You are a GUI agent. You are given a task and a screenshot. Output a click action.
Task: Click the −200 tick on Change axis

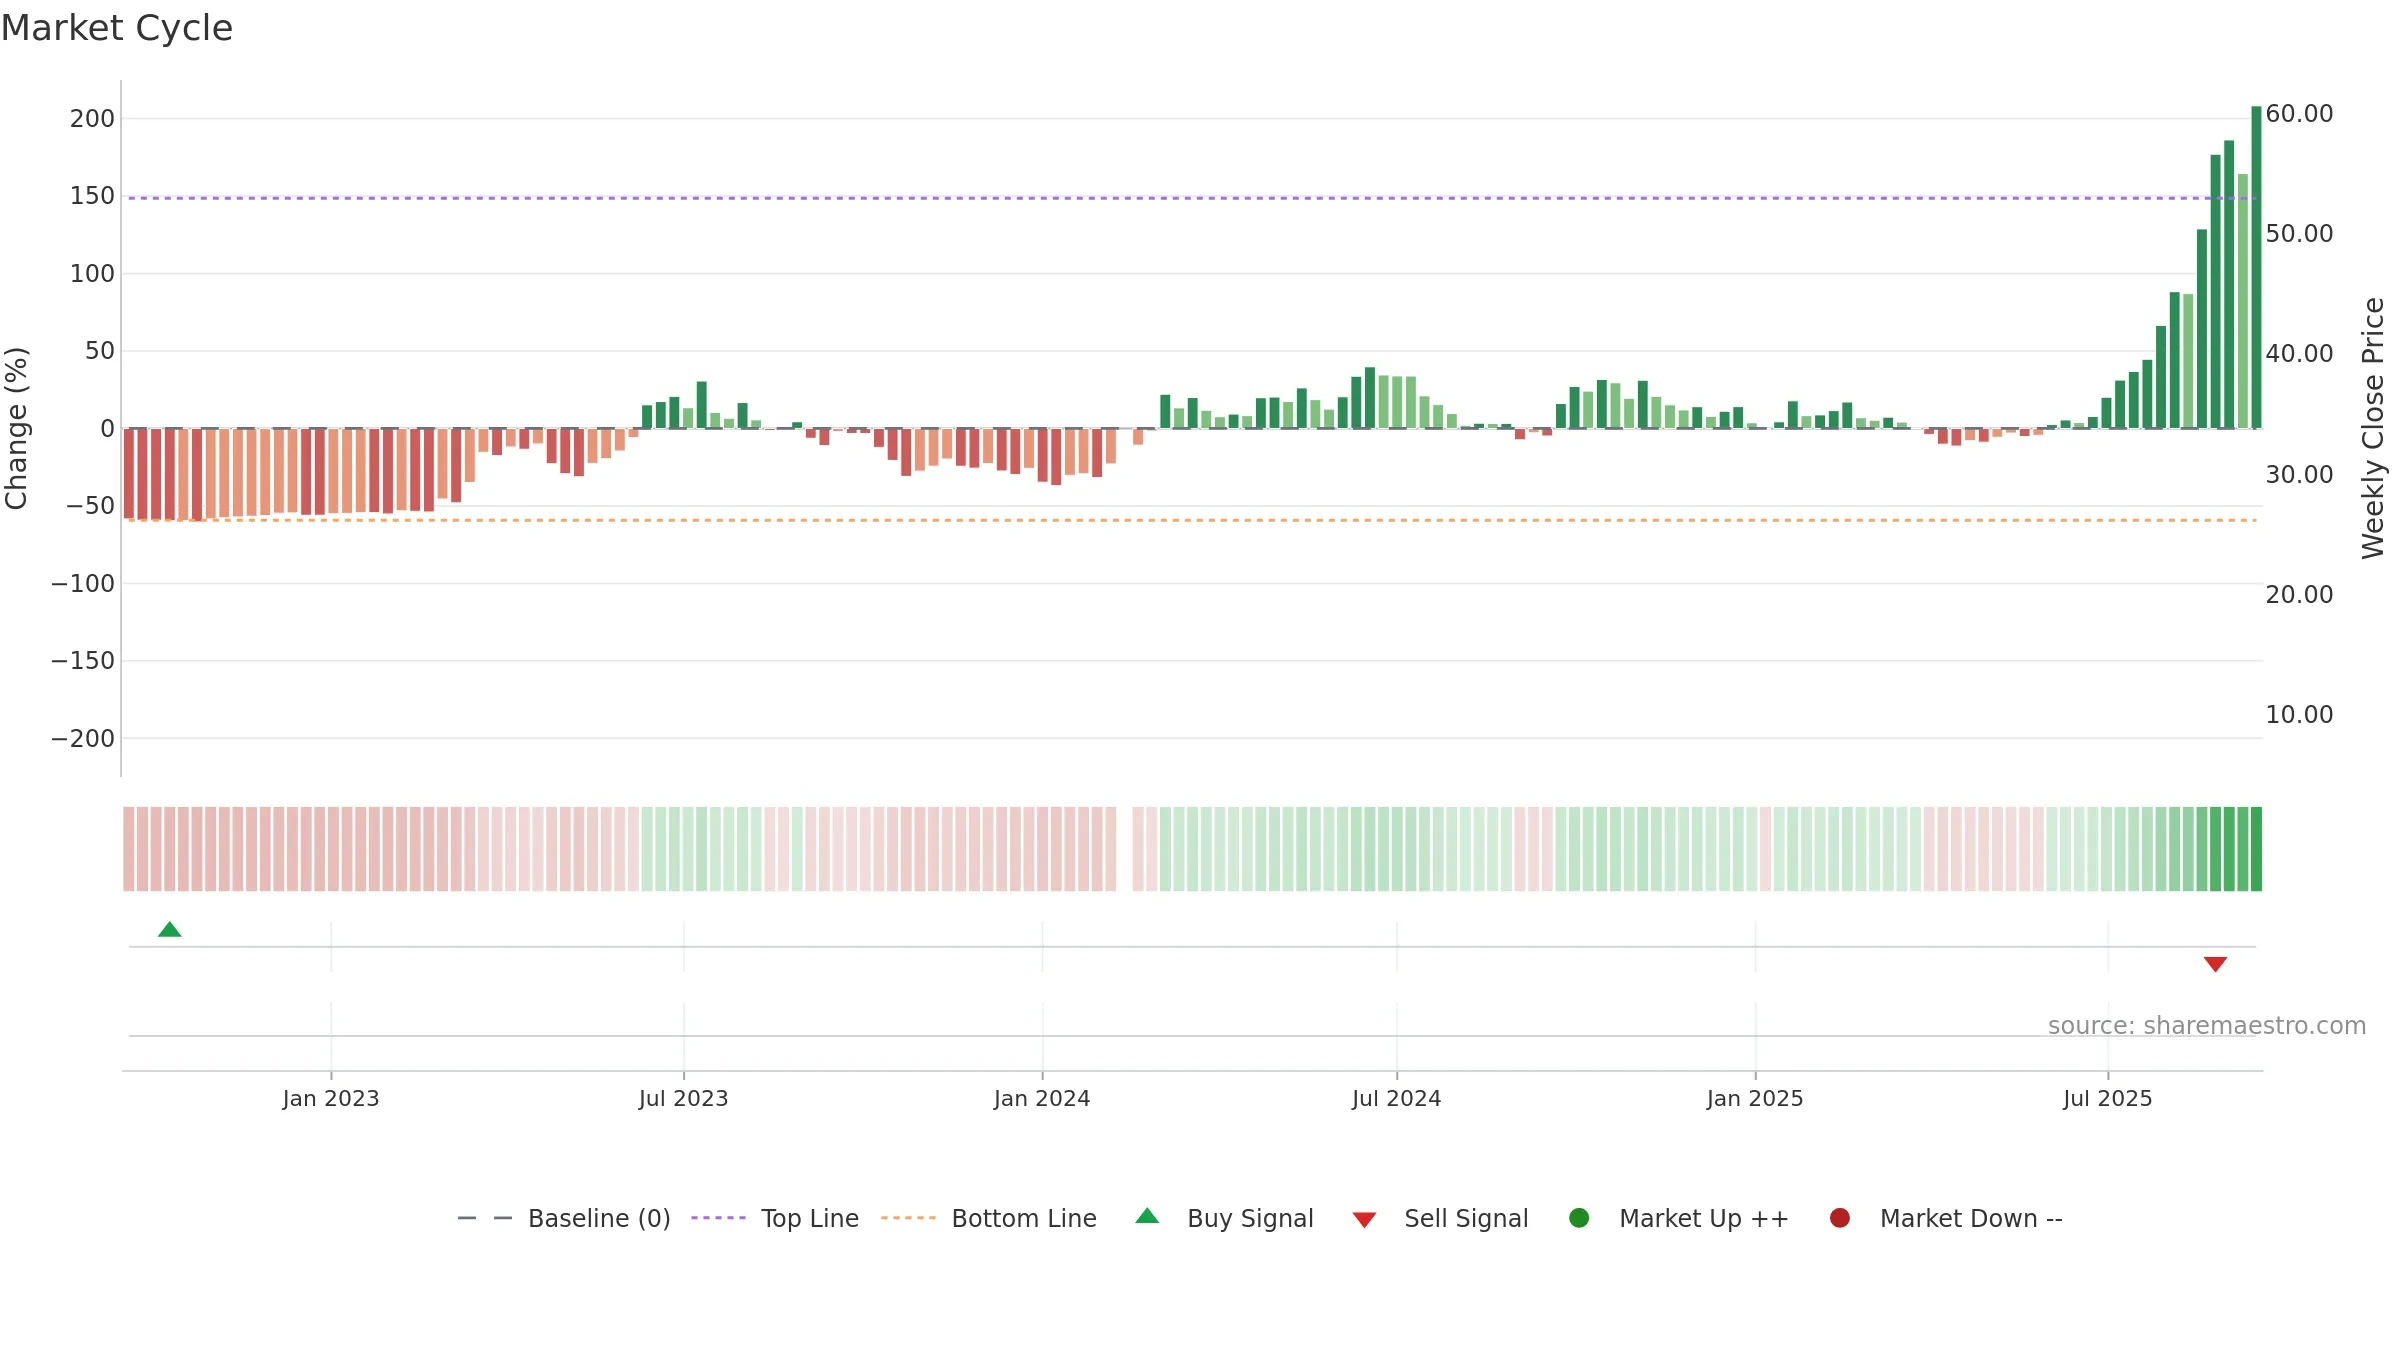[83, 739]
